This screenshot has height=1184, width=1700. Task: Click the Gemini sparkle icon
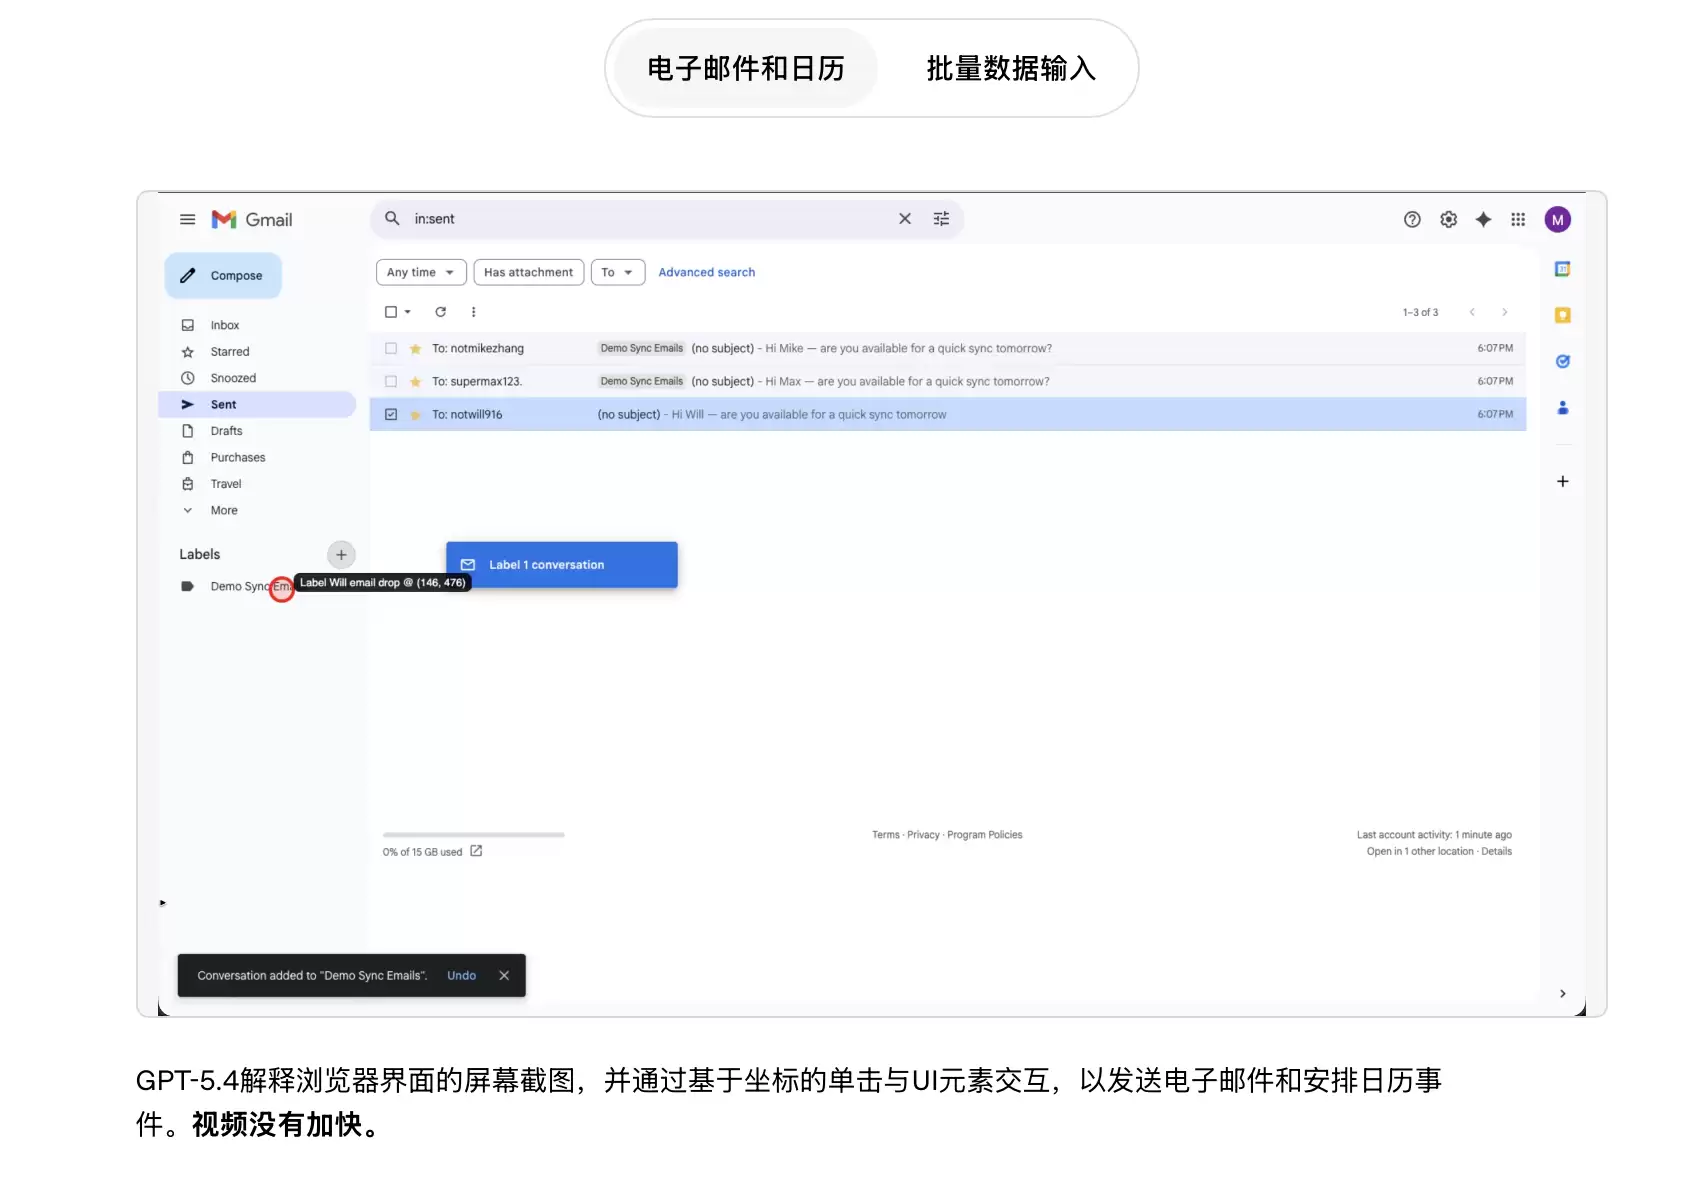pos(1483,219)
